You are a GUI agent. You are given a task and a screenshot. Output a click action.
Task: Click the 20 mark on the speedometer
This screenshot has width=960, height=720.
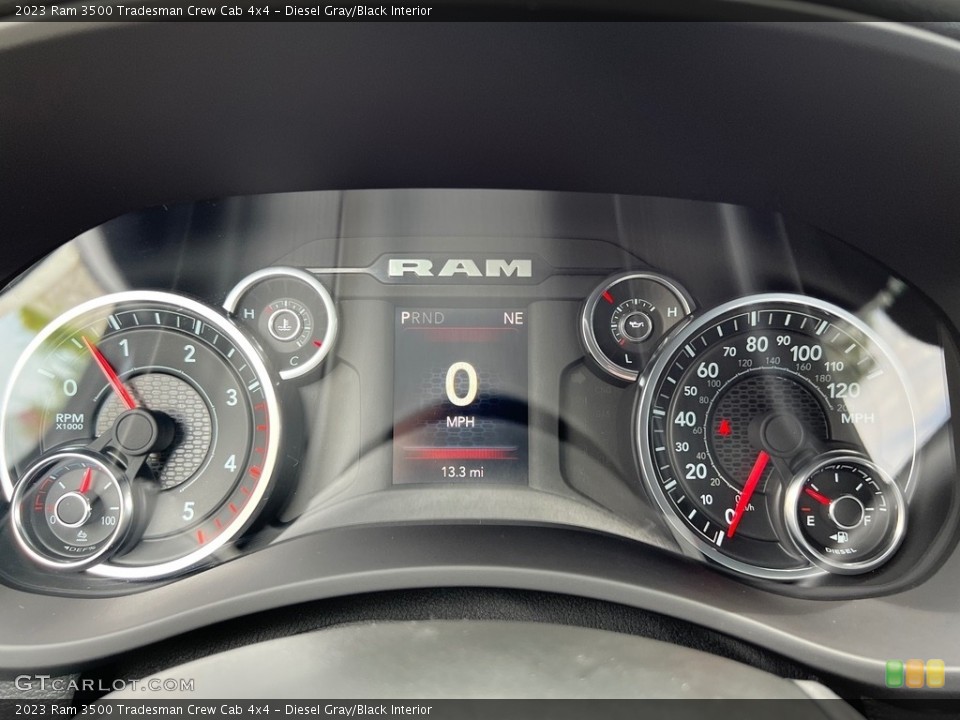coord(696,471)
